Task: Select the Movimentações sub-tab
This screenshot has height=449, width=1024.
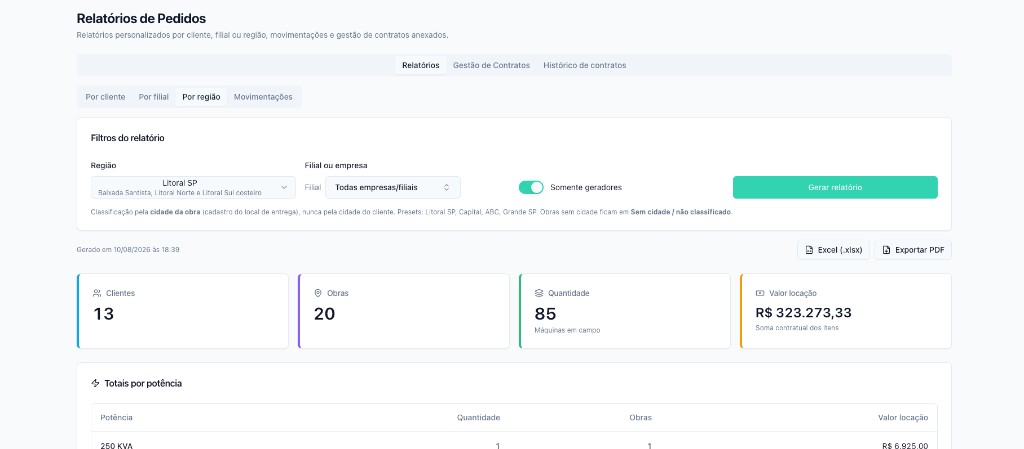Action: click(263, 97)
